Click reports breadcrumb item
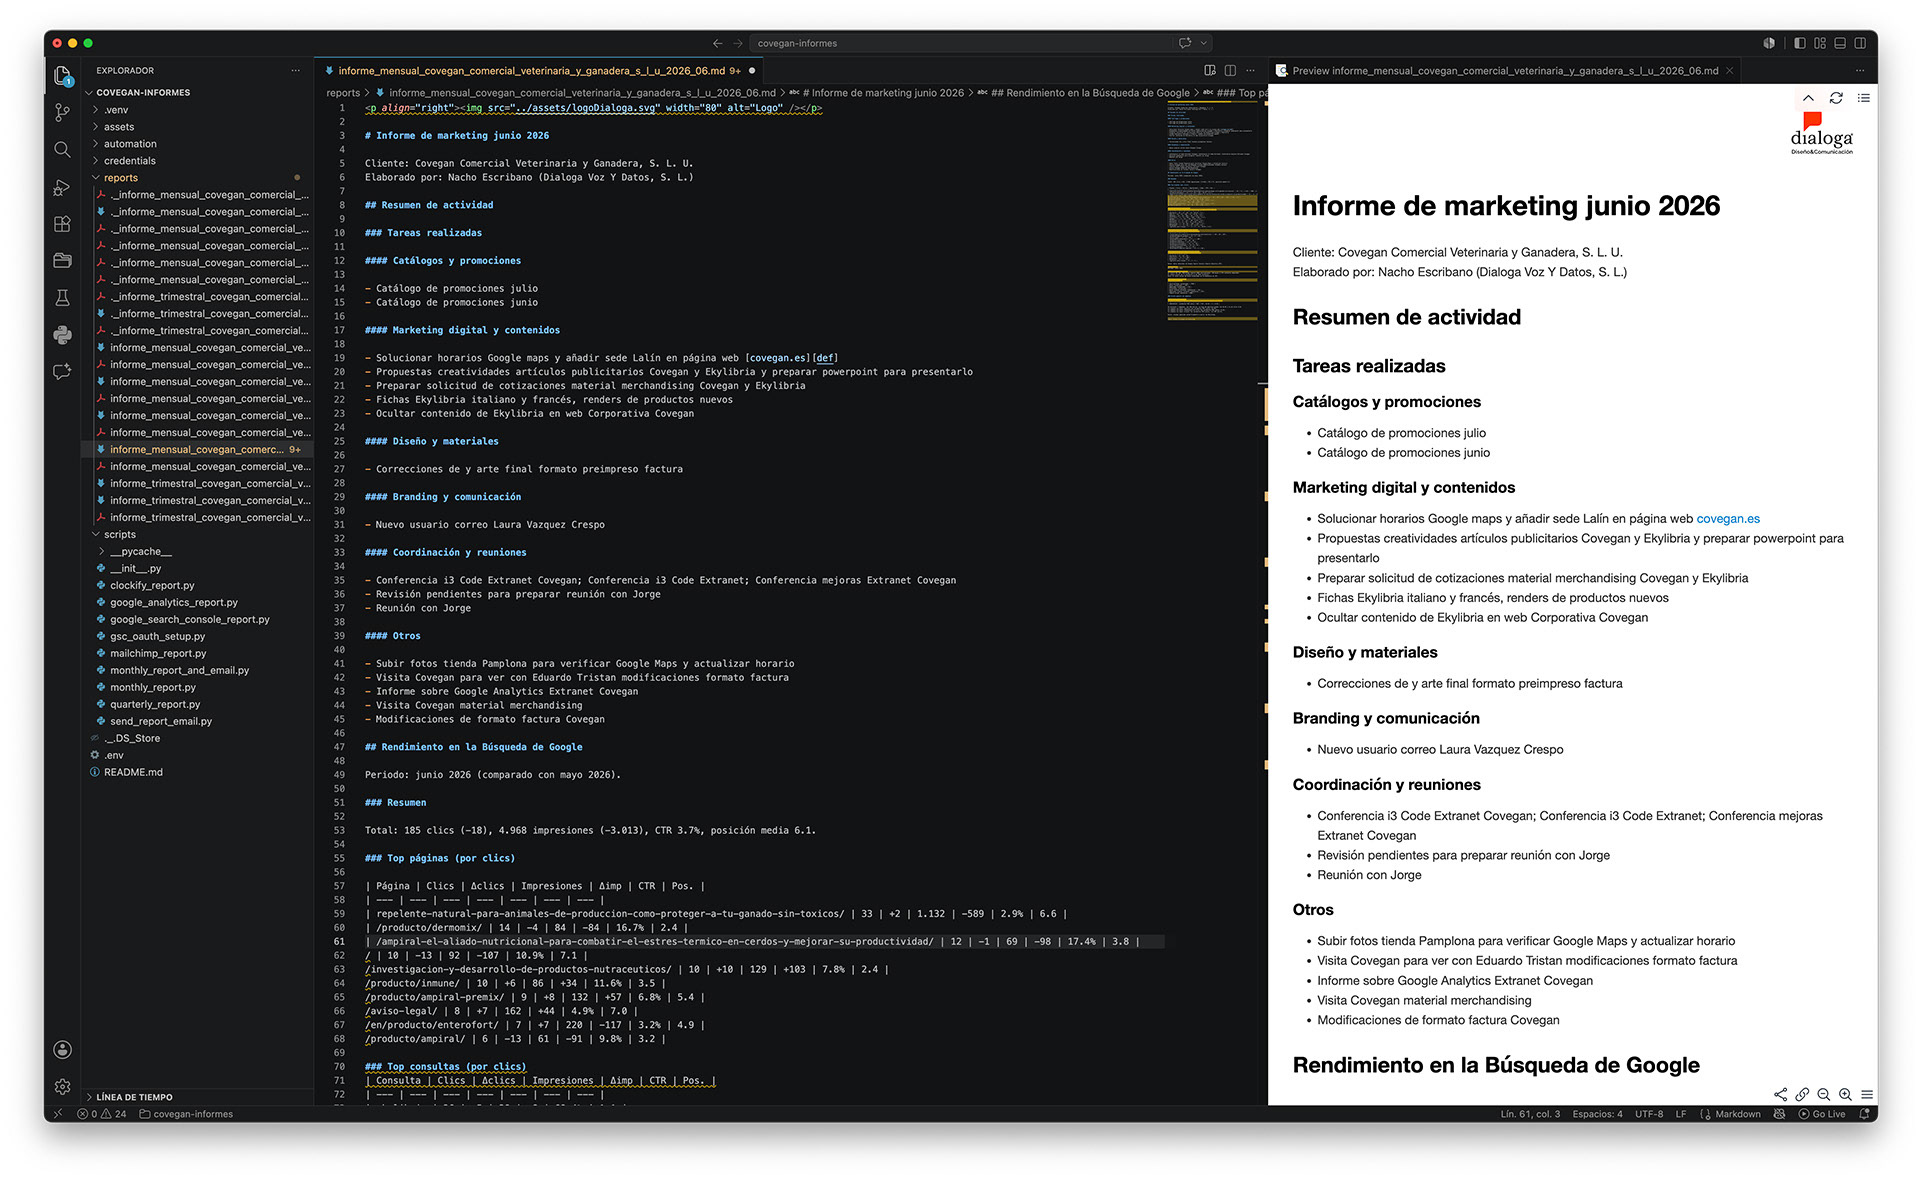Image resolution: width=1920 pixels, height=1179 pixels. [x=343, y=93]
